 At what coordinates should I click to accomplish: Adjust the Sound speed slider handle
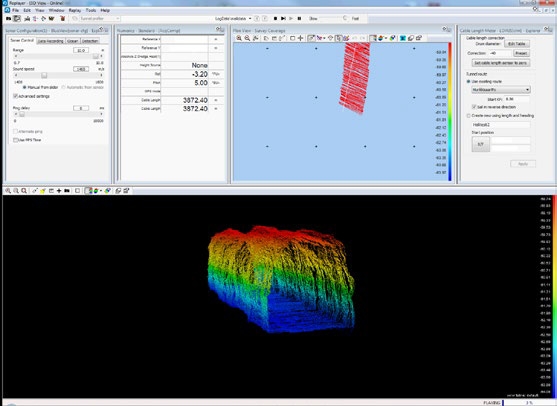point(44,75)
